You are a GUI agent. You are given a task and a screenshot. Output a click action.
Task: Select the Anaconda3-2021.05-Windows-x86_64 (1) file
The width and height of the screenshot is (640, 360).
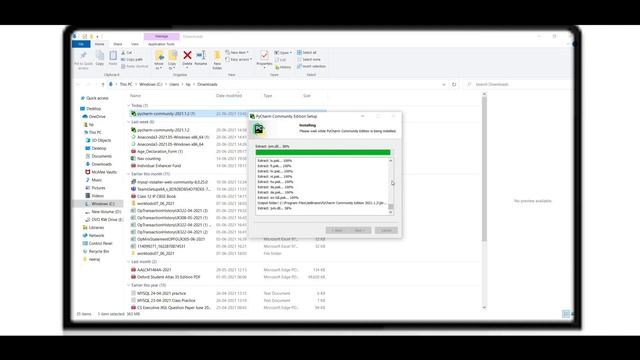170,138
